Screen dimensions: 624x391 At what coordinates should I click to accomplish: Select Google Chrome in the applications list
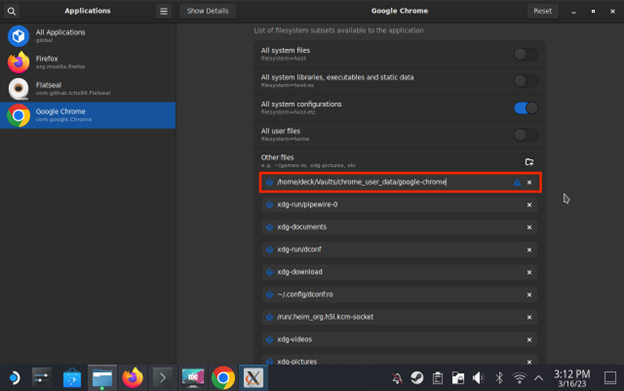[88, 115]
